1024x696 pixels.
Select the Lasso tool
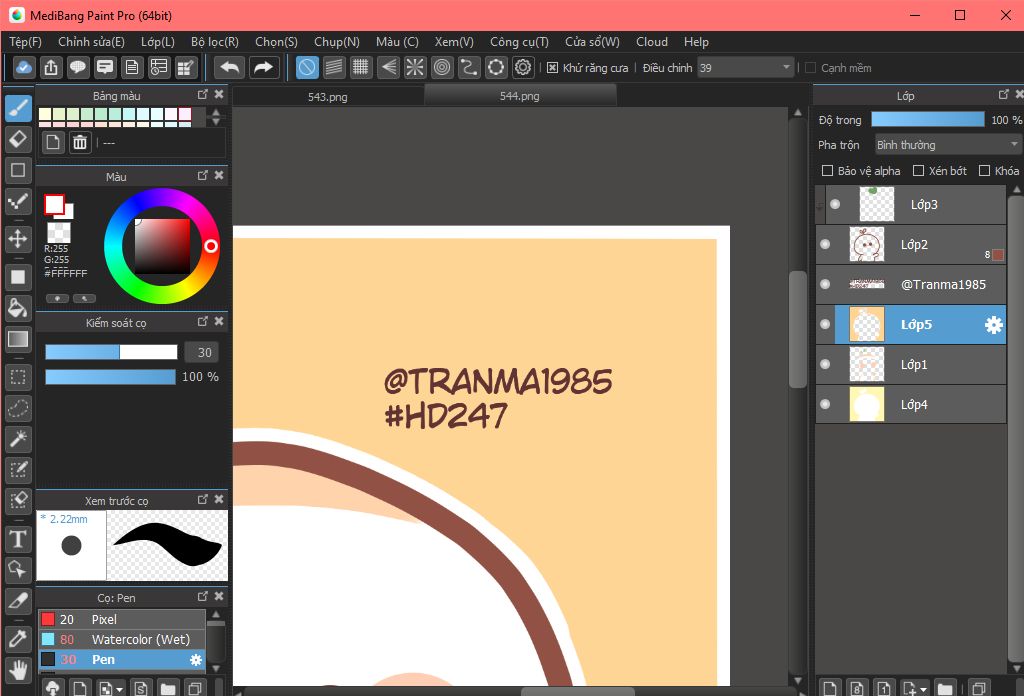pos(18,408)
